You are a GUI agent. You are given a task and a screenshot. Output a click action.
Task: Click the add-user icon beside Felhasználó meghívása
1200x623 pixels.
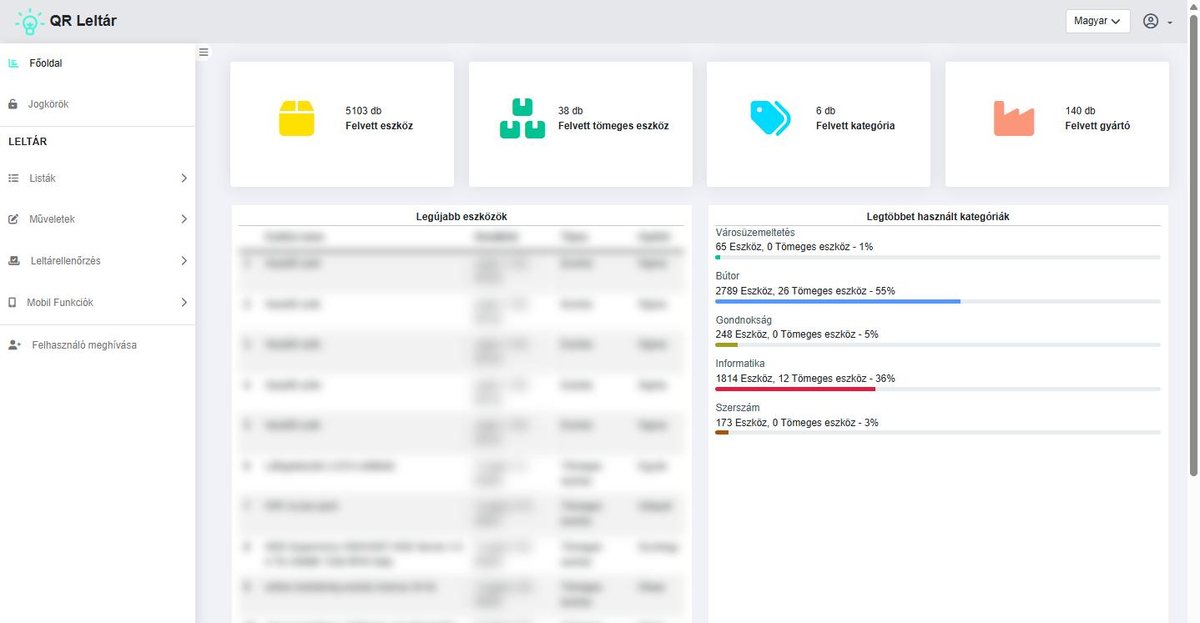(14, 345)
